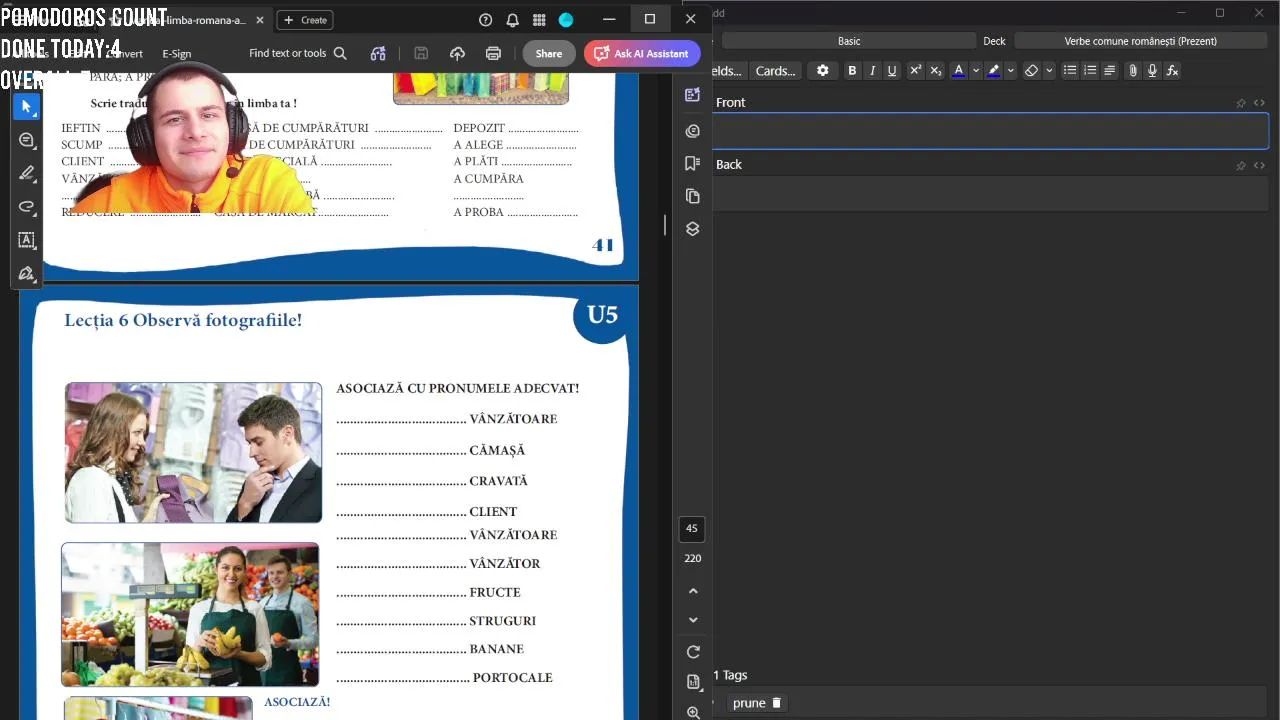Image resolution: width=1280 pixels, height=720 pixels.
Task: Toggle underline formatting in Anki
Action: point(892,71)
